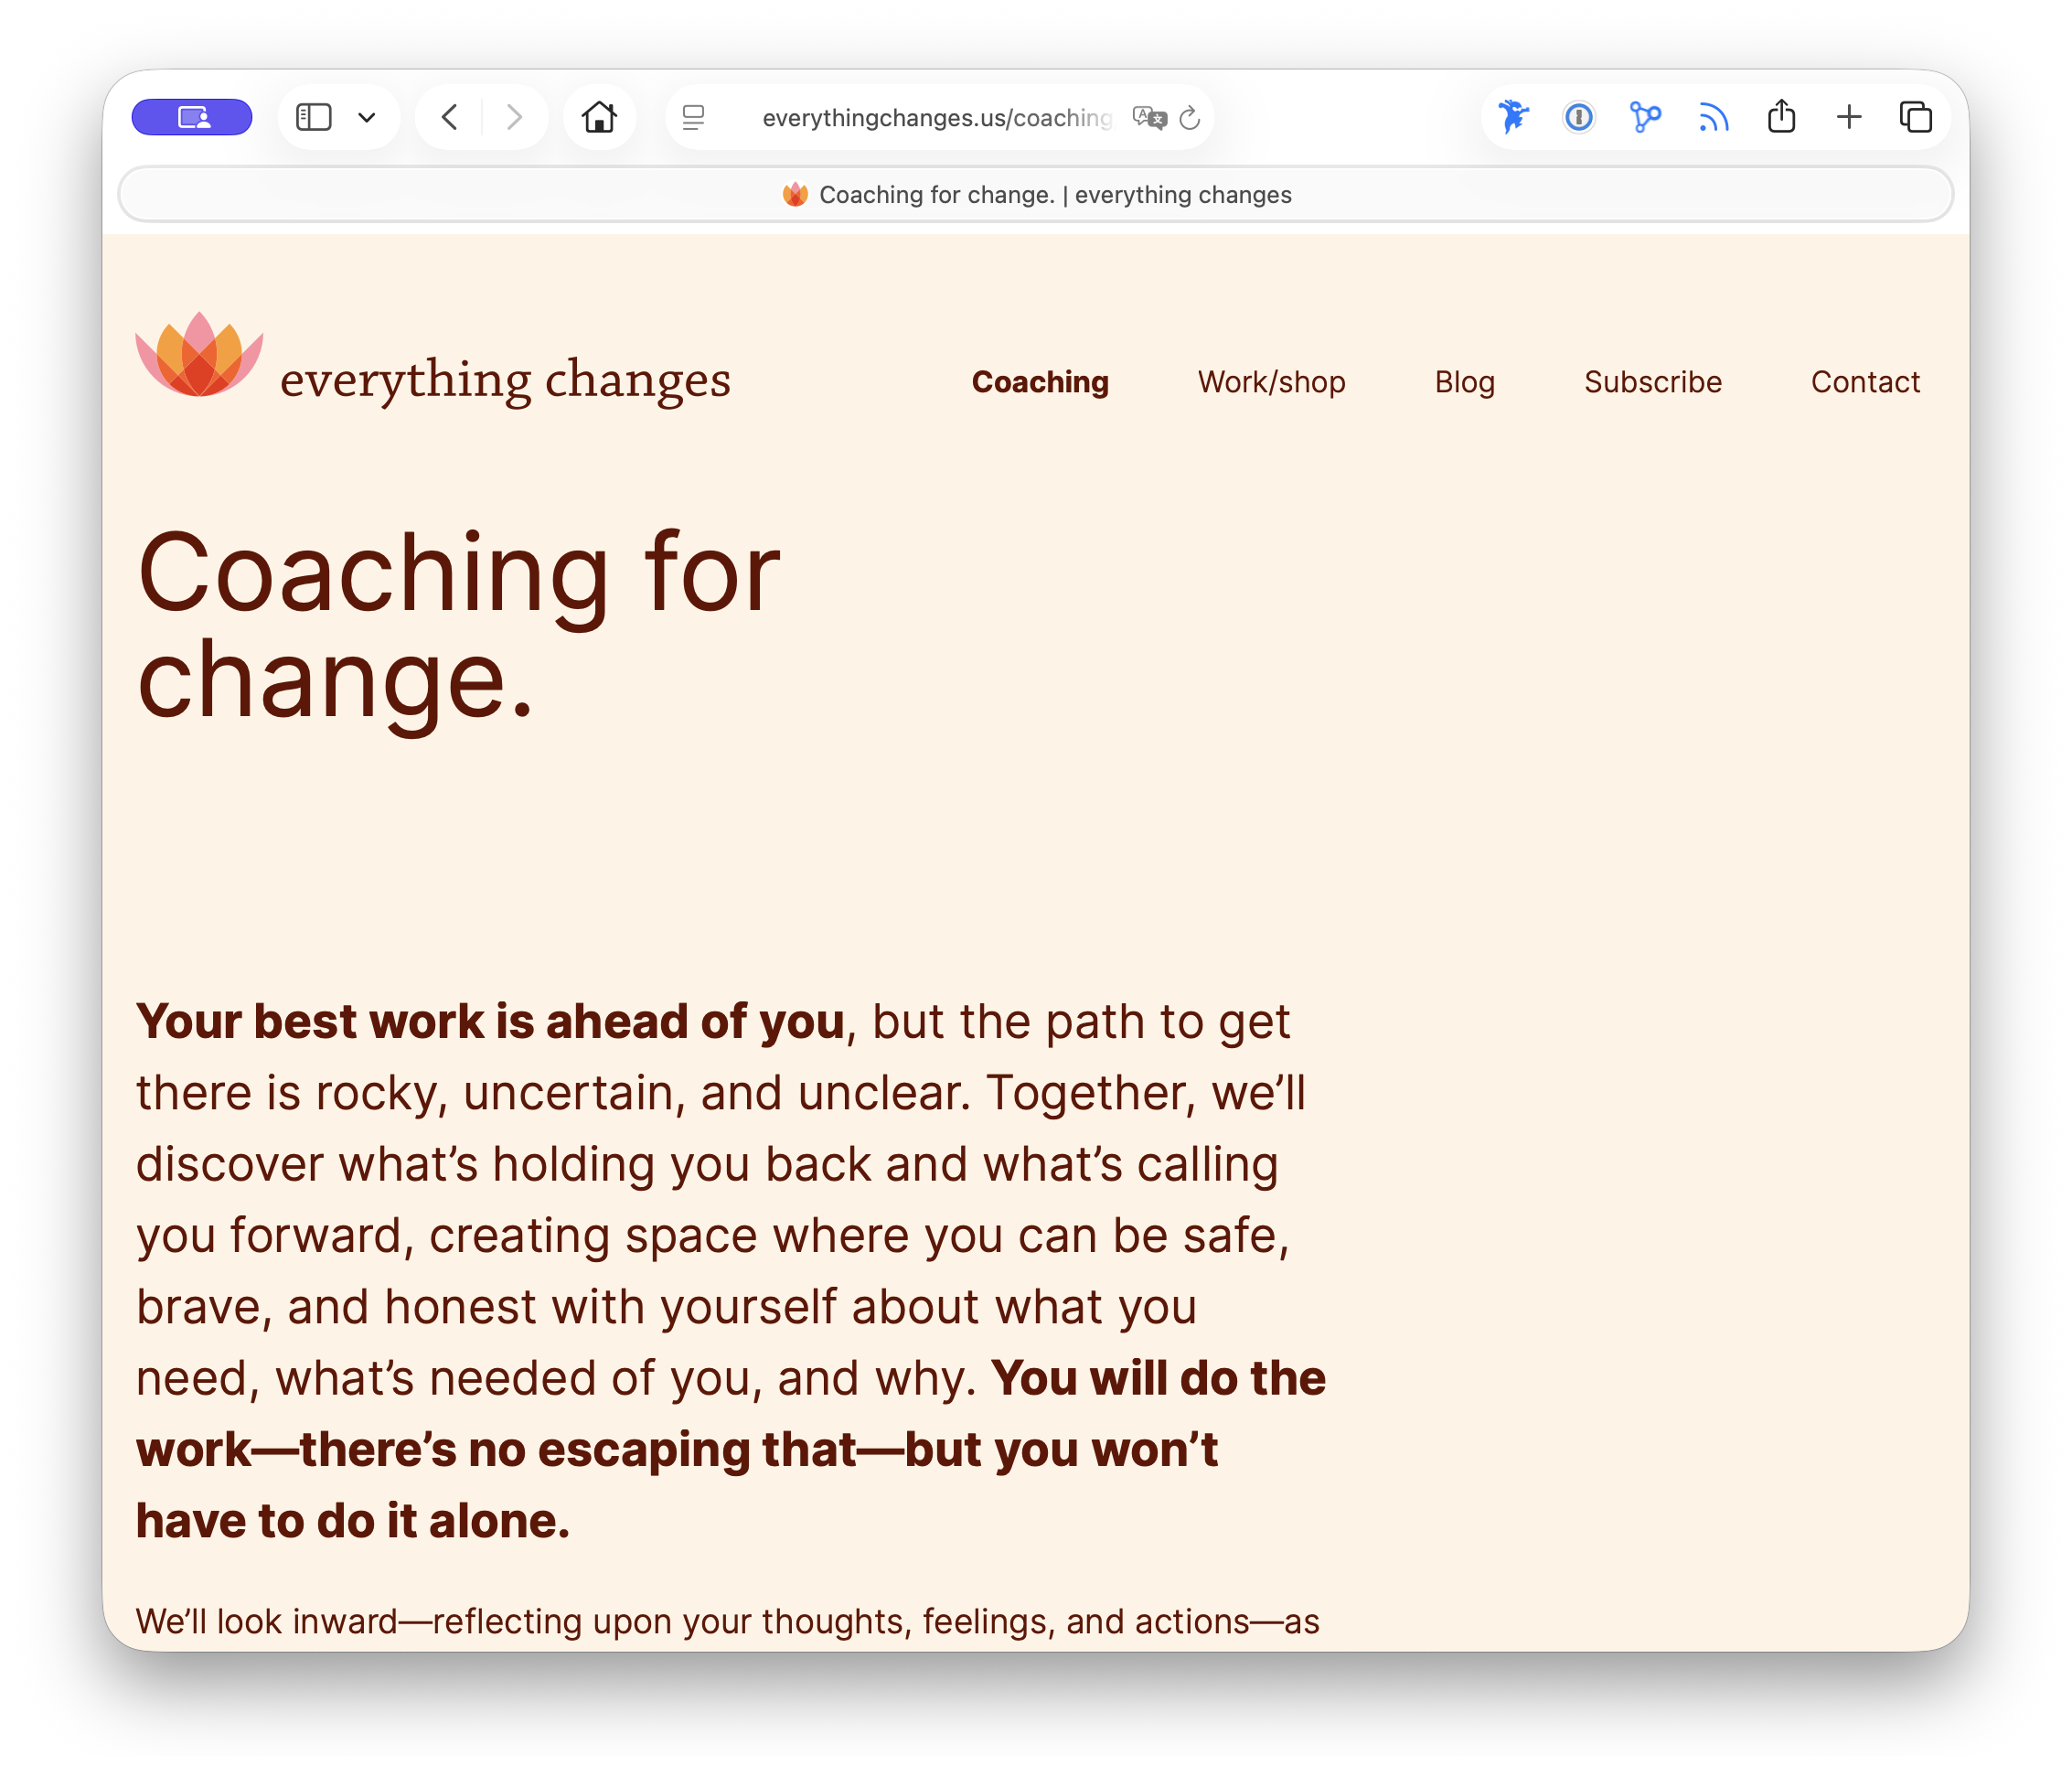Open the home page
Image resolution: width=2072 pixels, height=1787 pixels.
599,117
